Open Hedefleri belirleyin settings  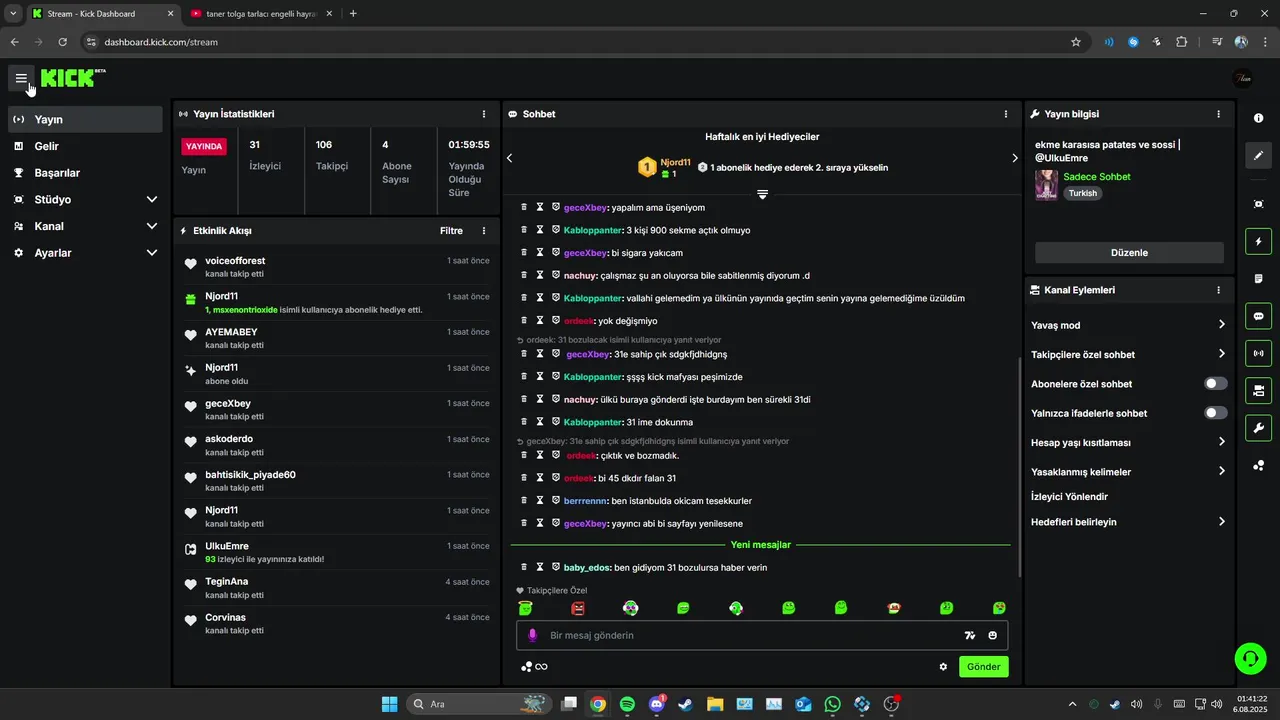[x=1129, y=522]
